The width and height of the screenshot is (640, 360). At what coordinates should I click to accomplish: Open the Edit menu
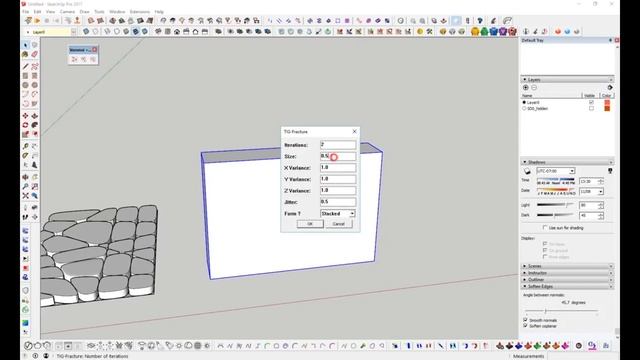tap(38, 12)
